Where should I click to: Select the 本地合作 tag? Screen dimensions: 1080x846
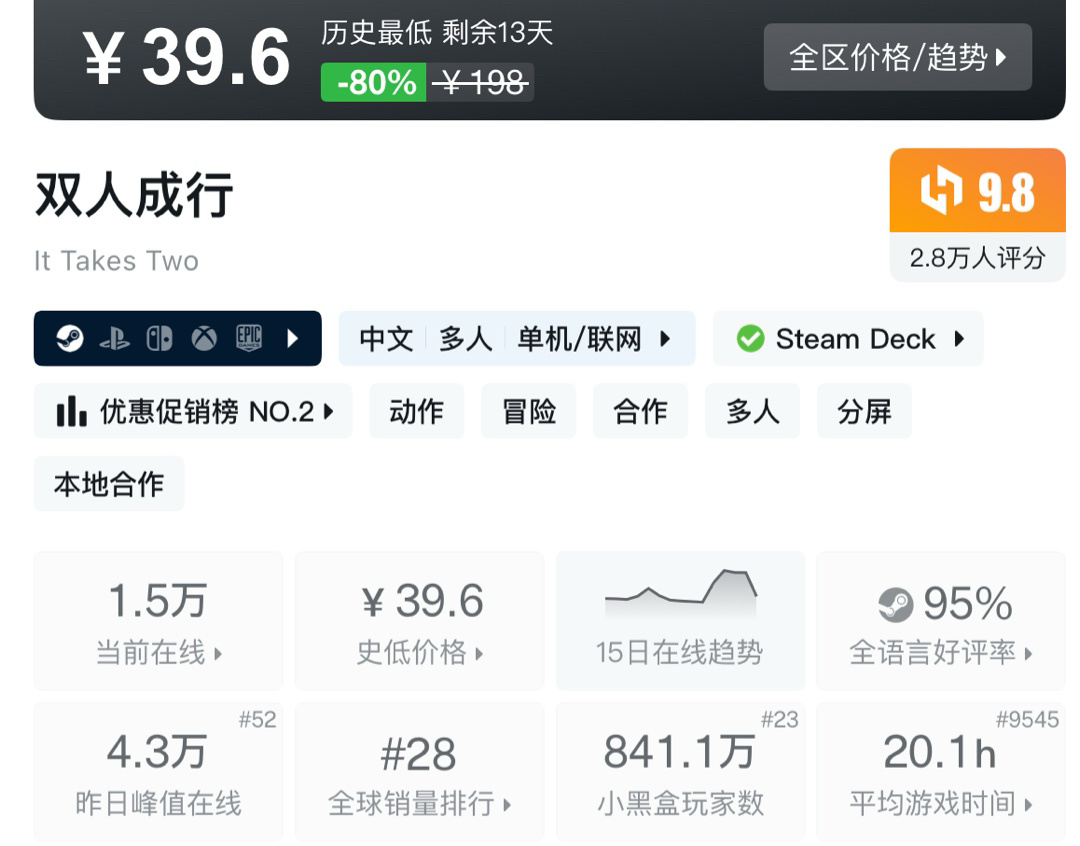click(x=109, y=484)
